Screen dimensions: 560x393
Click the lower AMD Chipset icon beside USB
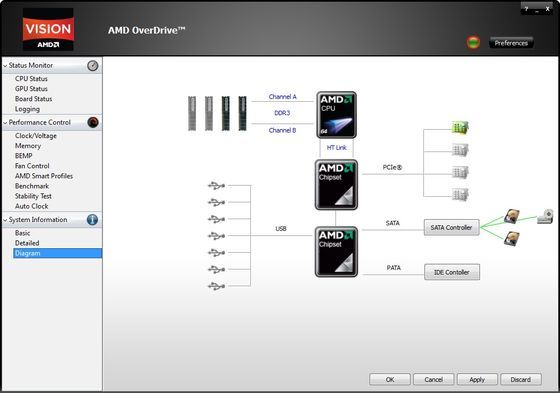tap(336, 252)
